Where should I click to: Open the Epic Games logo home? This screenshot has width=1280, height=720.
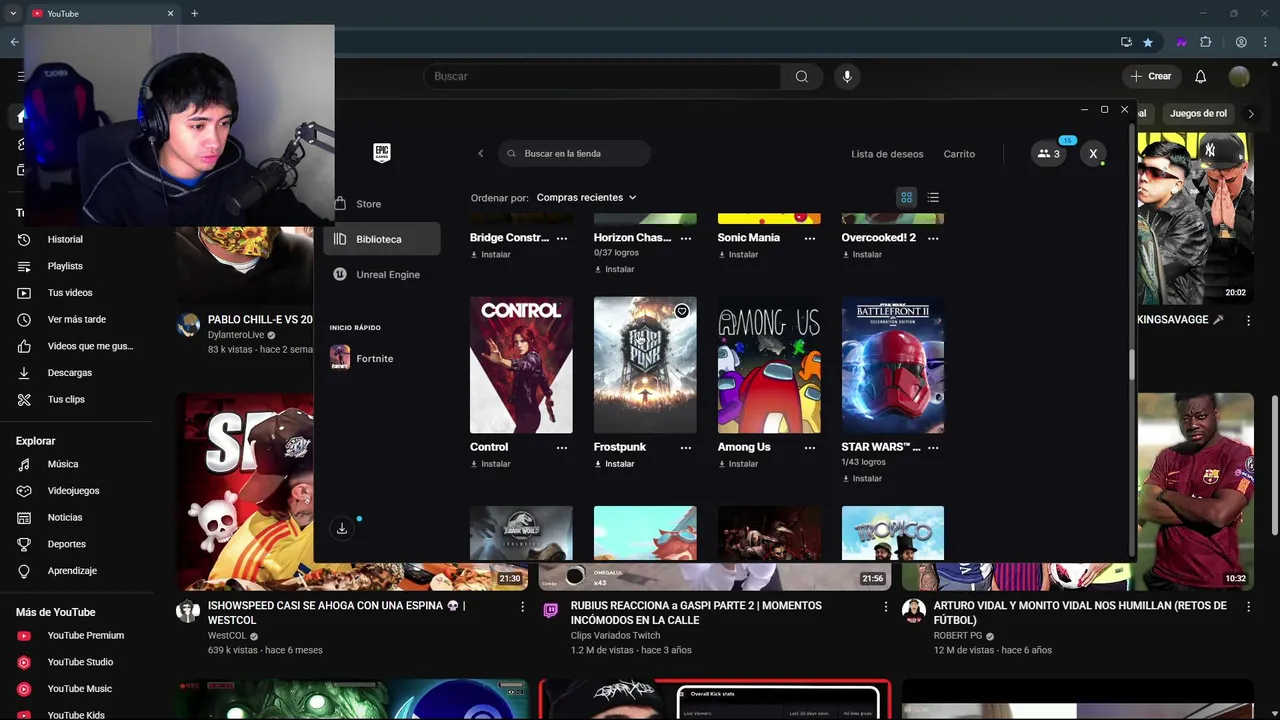381,153
